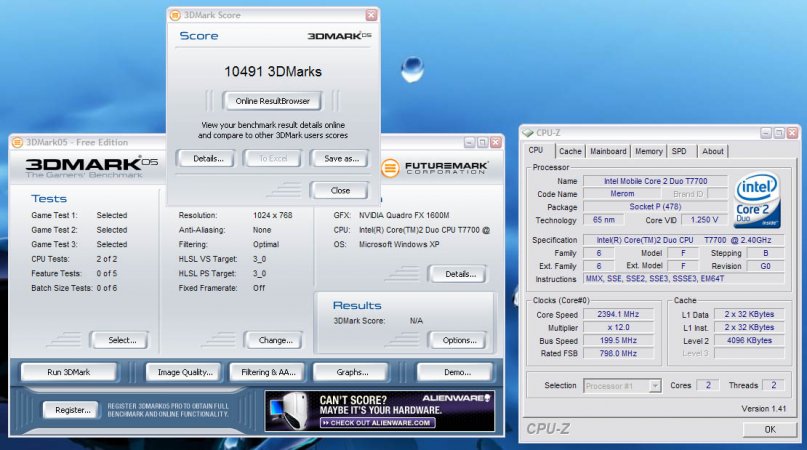
Task: Switch to SPD tab in CPU-Z
Action: pyautogui.click(x=679, y=151)
